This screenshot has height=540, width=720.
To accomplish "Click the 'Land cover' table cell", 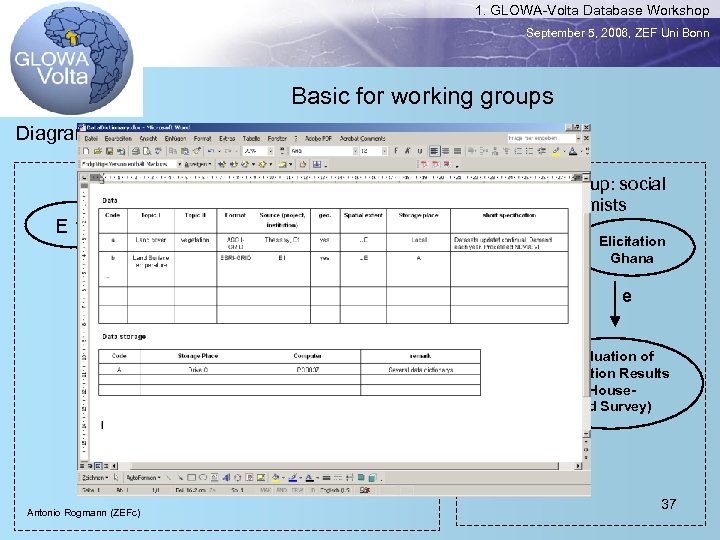I will [151, 242].
